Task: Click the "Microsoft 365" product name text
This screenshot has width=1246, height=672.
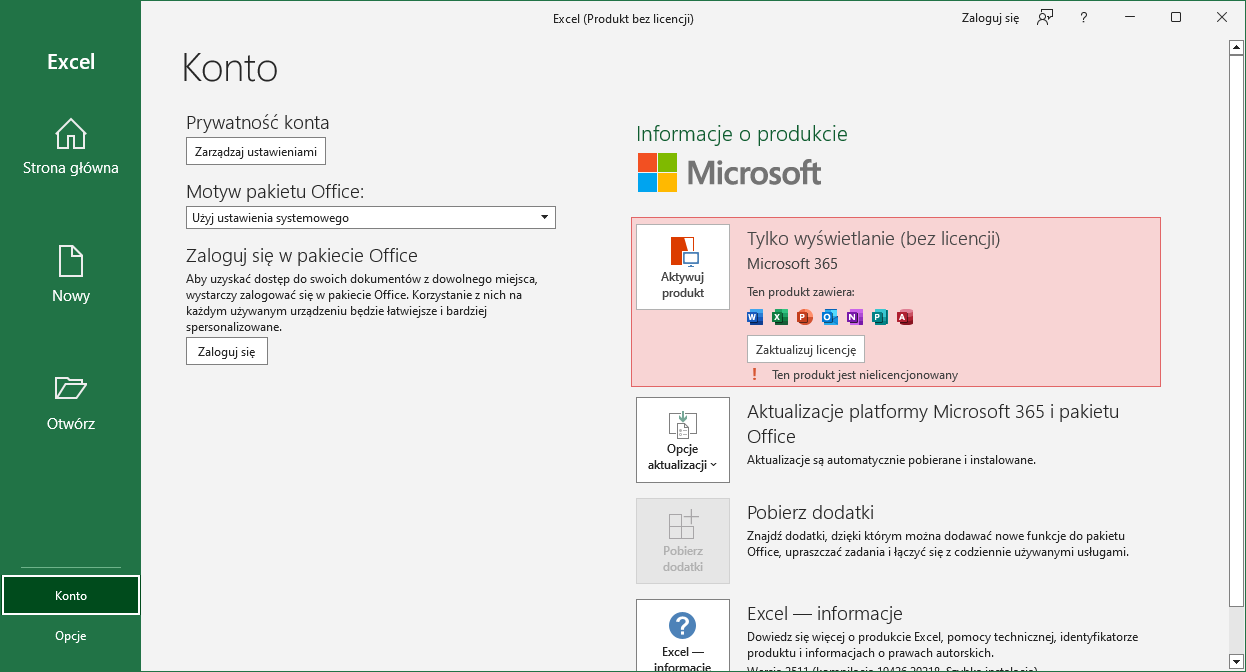Action: pos(792,264)
